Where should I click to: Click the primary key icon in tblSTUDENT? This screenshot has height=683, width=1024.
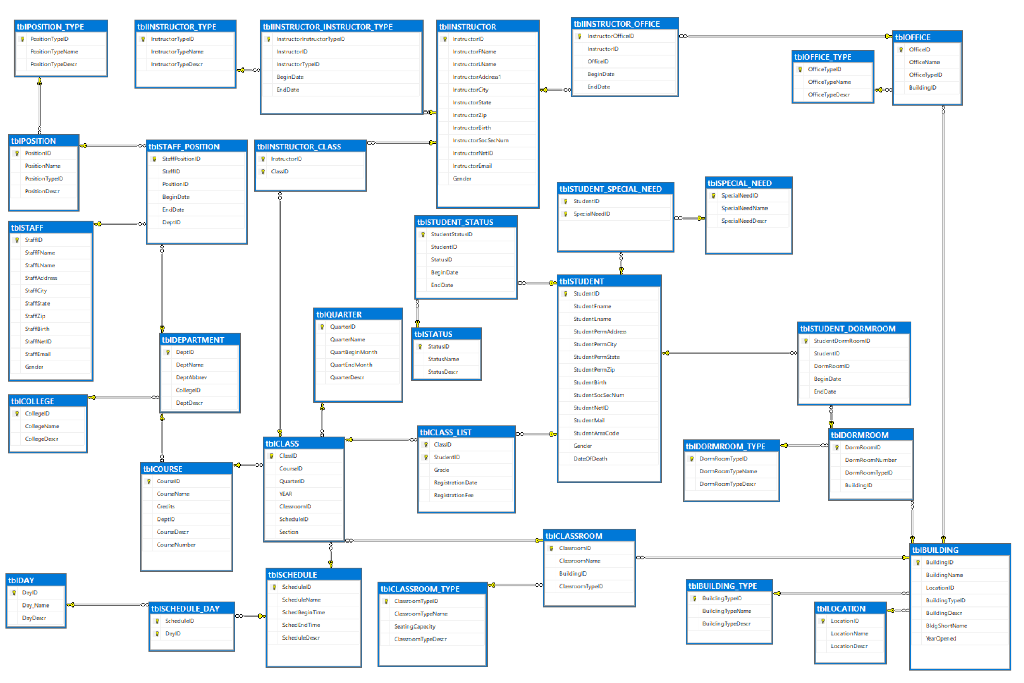coord(563,293)
